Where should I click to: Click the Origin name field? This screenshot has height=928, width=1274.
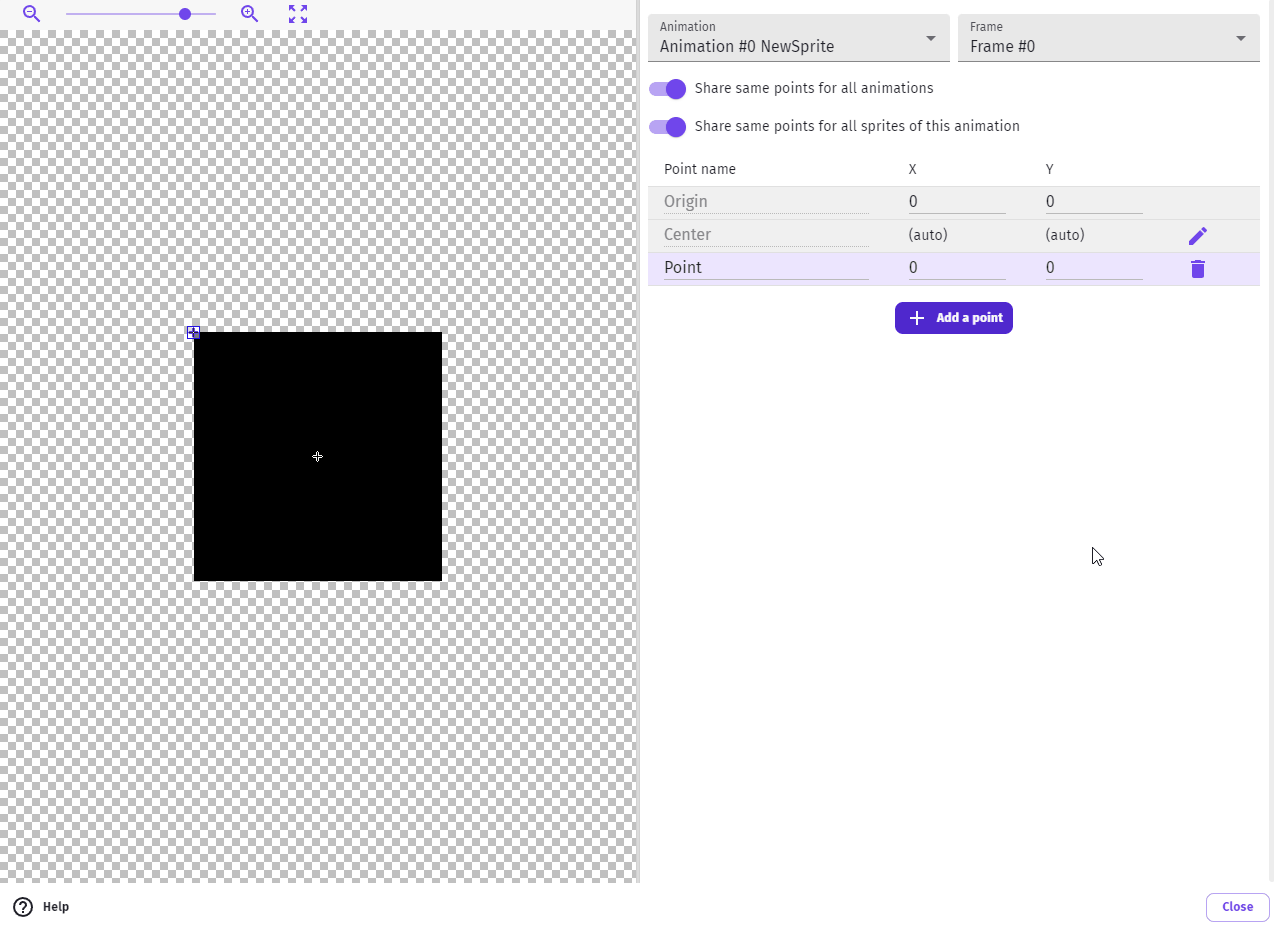coord(766,202)
